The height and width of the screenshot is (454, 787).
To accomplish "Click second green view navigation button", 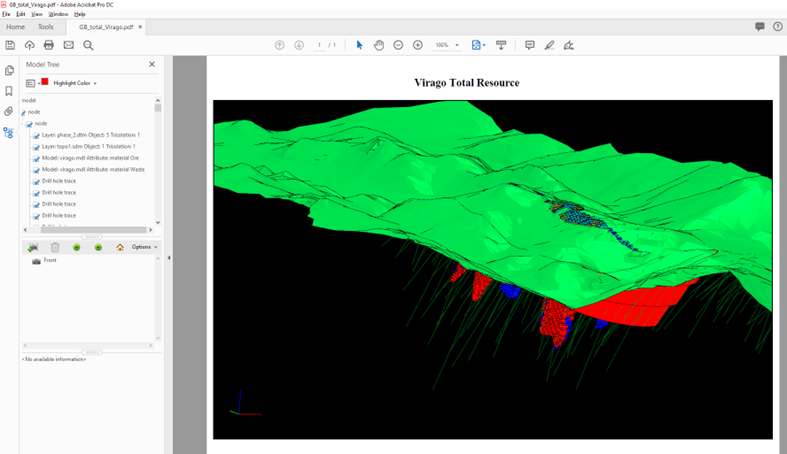I will click(x=98, y=247).
